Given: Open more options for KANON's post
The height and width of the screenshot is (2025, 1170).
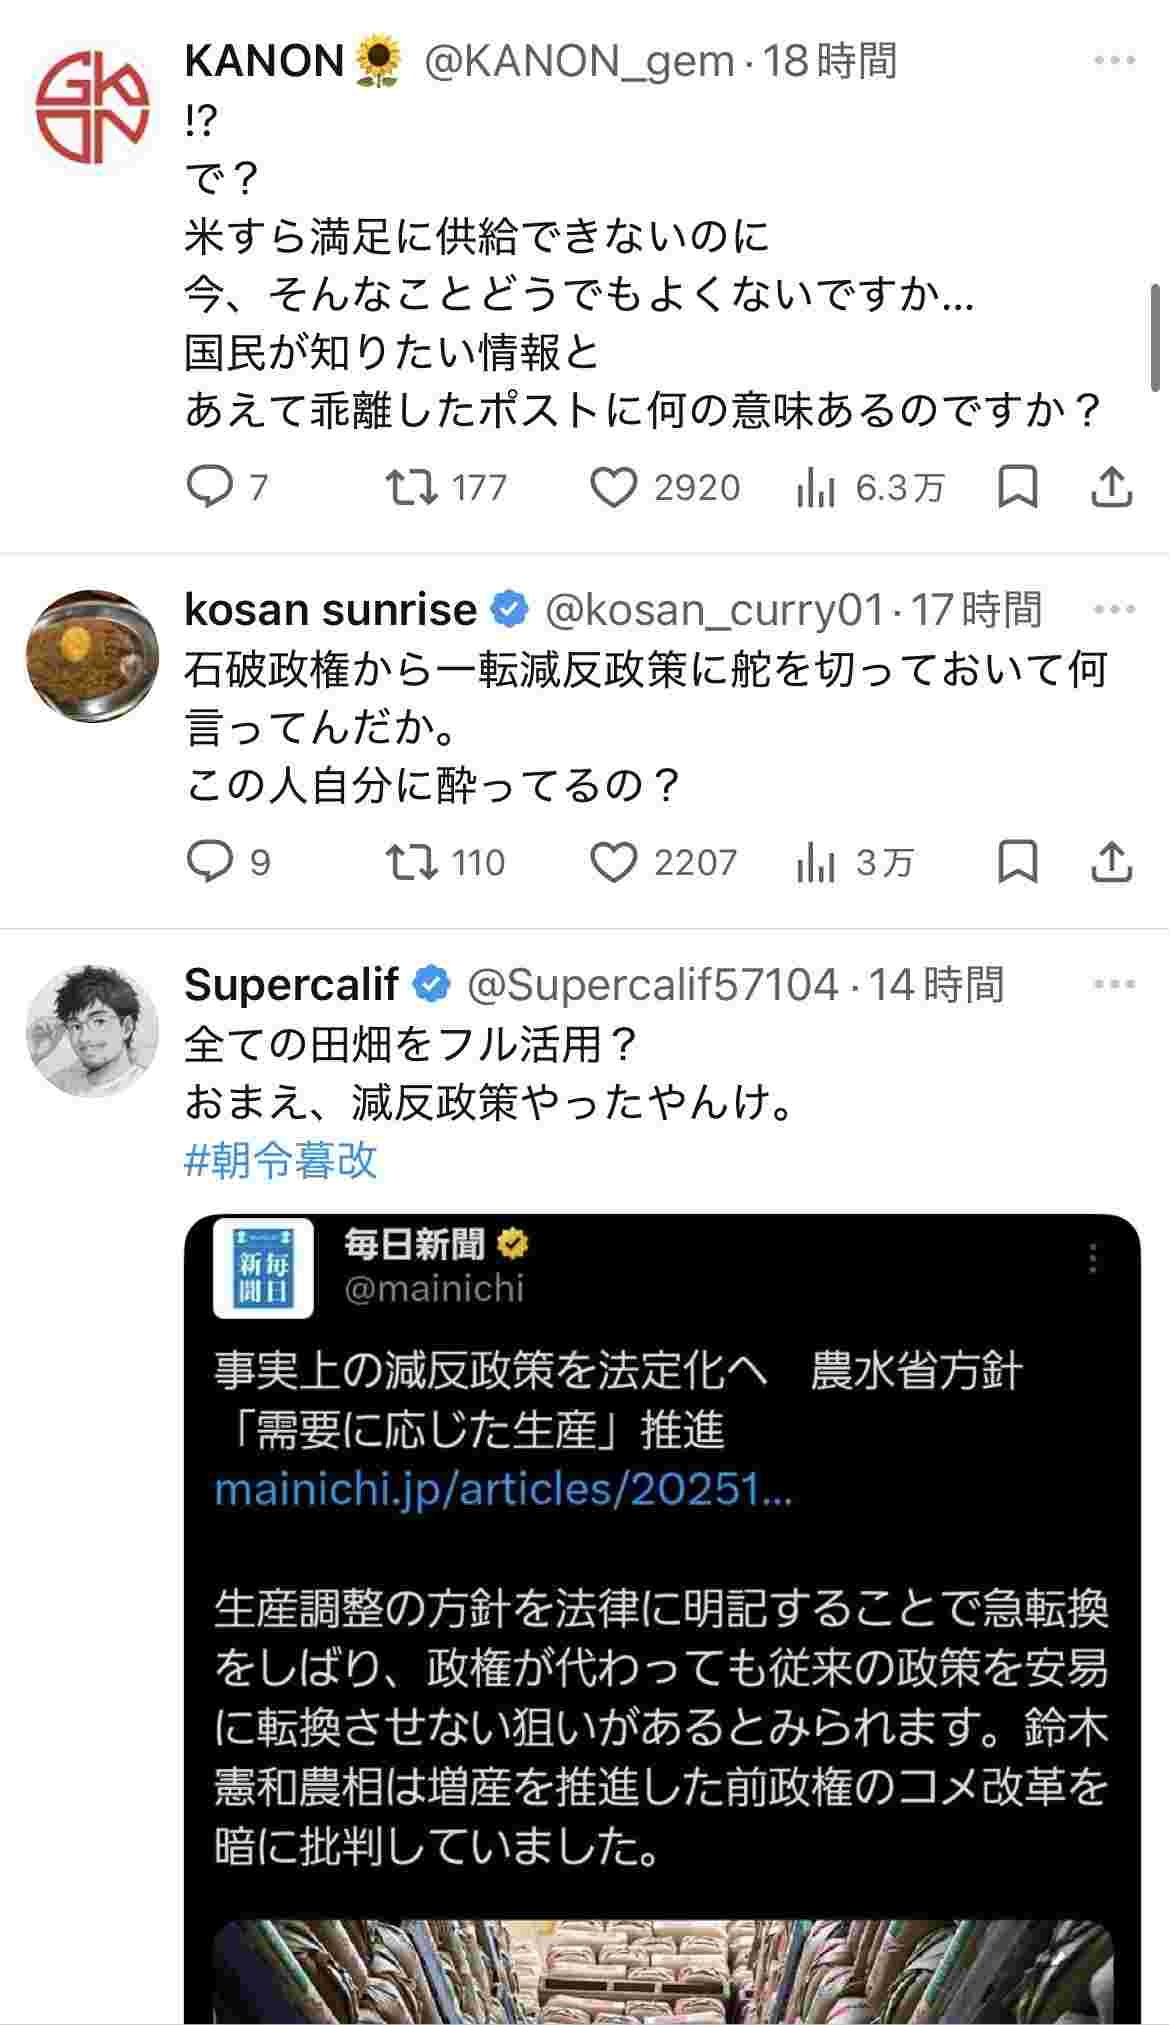Looking at the screenshot, I should click(1114, 61).
